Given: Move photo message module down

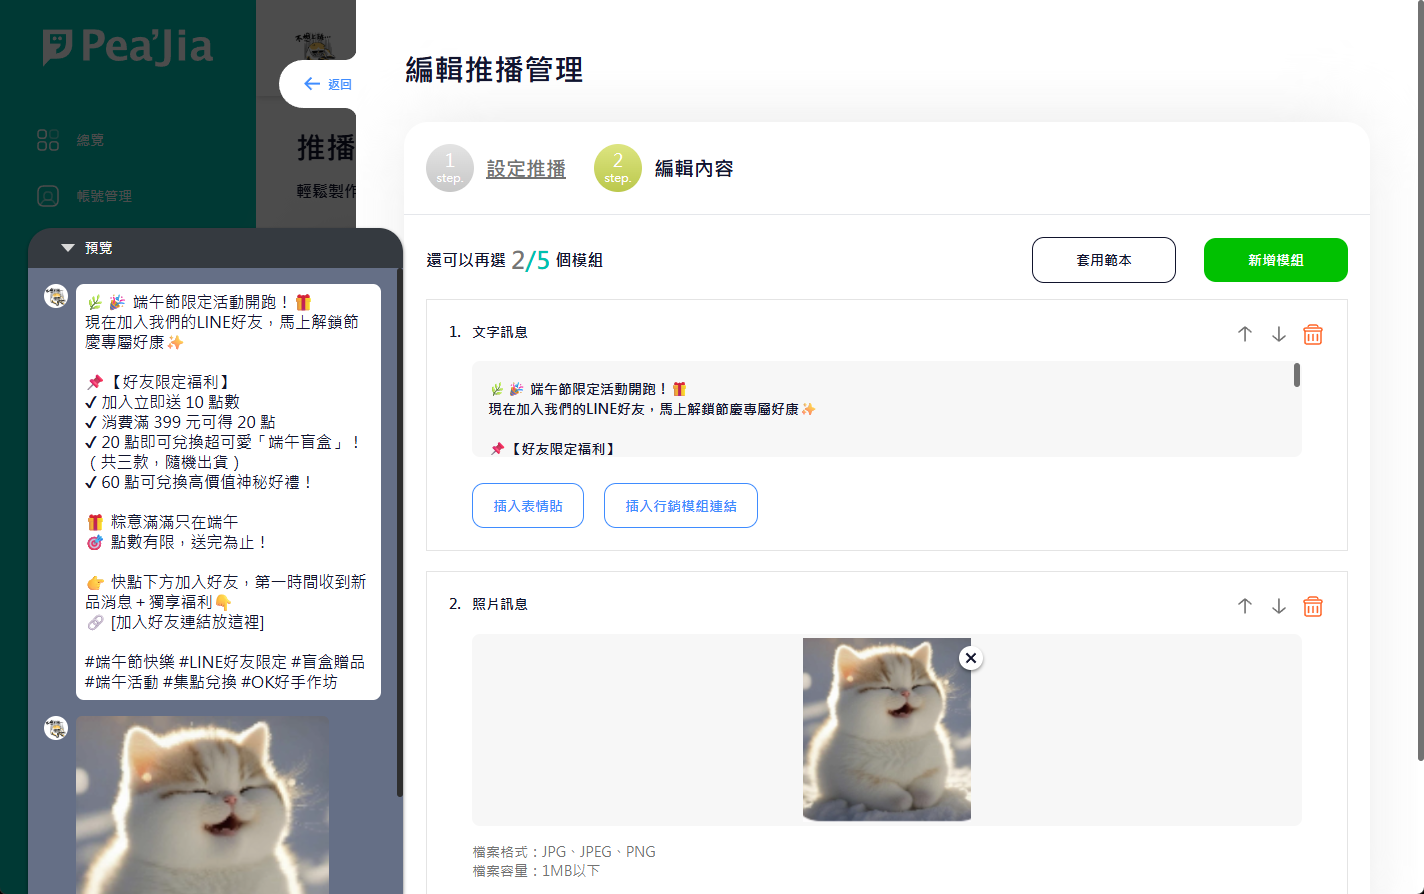Looking at the screenshot, I should (1279, 606).
